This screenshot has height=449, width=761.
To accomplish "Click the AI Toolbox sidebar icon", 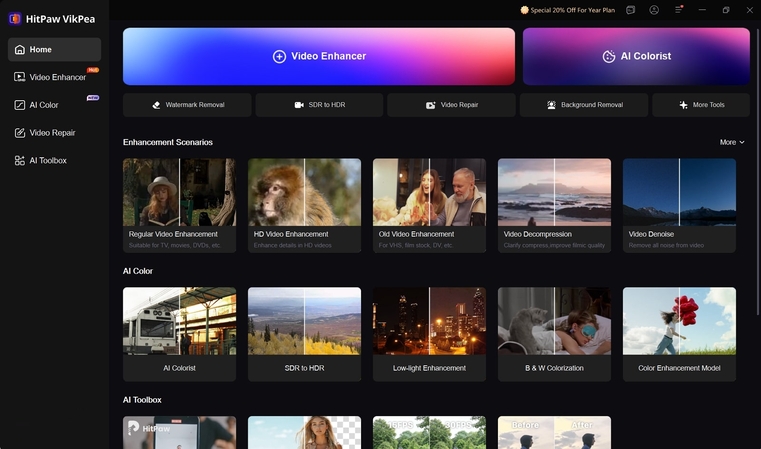I will tap(19, 160).
